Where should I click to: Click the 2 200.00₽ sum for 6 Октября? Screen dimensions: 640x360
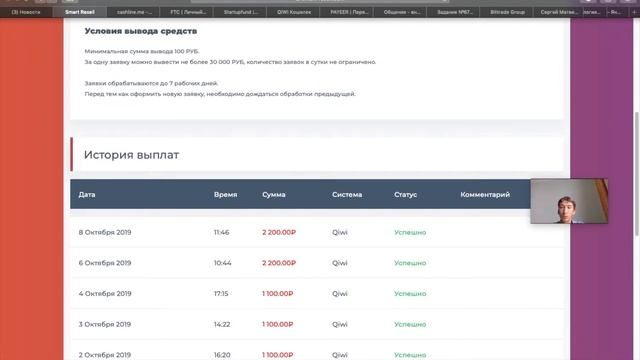(279, 263)
